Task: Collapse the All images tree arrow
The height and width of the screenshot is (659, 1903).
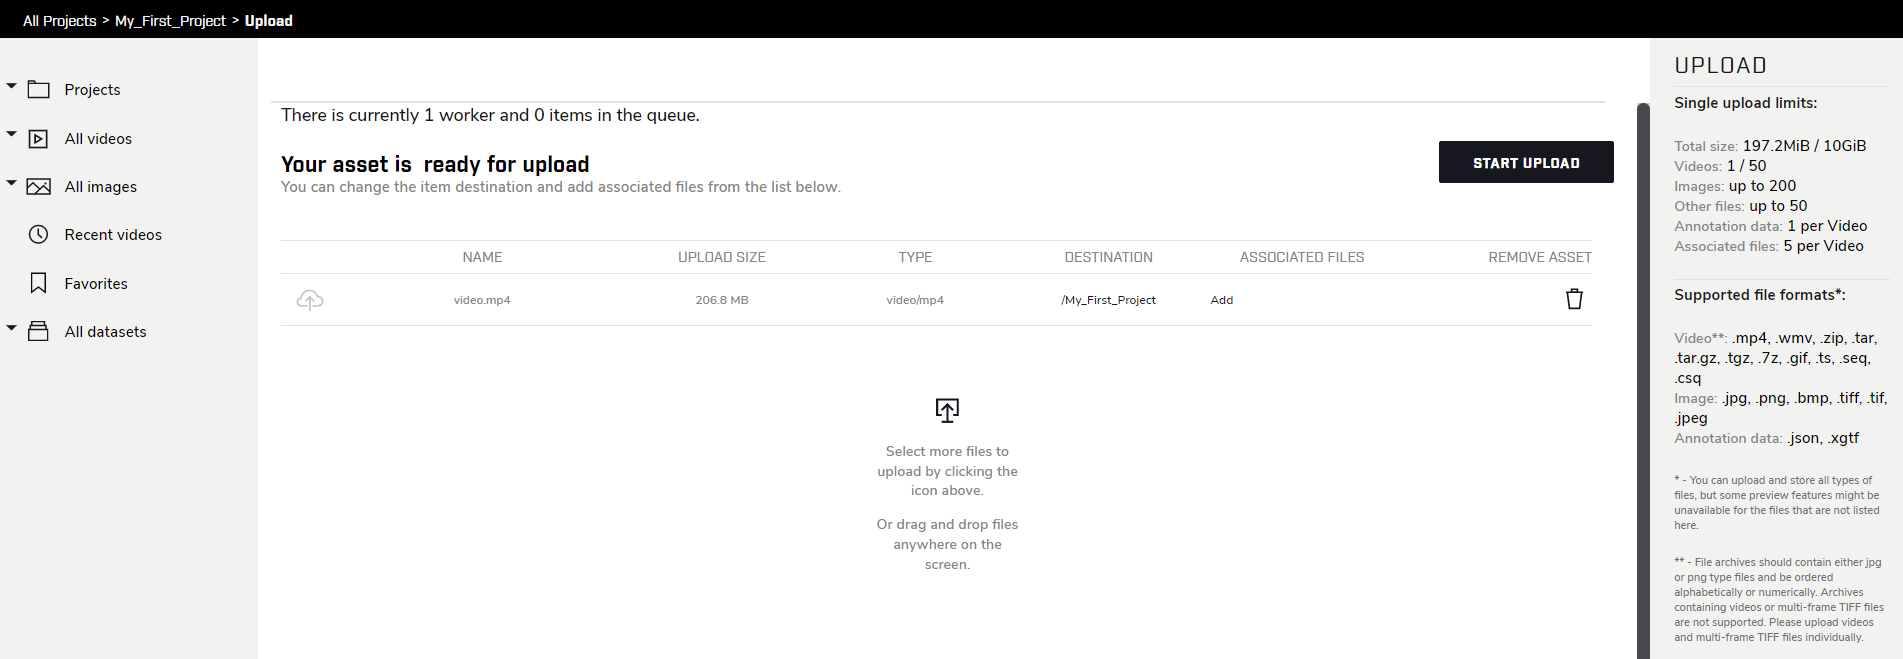Action: click(x=12, y=183)
